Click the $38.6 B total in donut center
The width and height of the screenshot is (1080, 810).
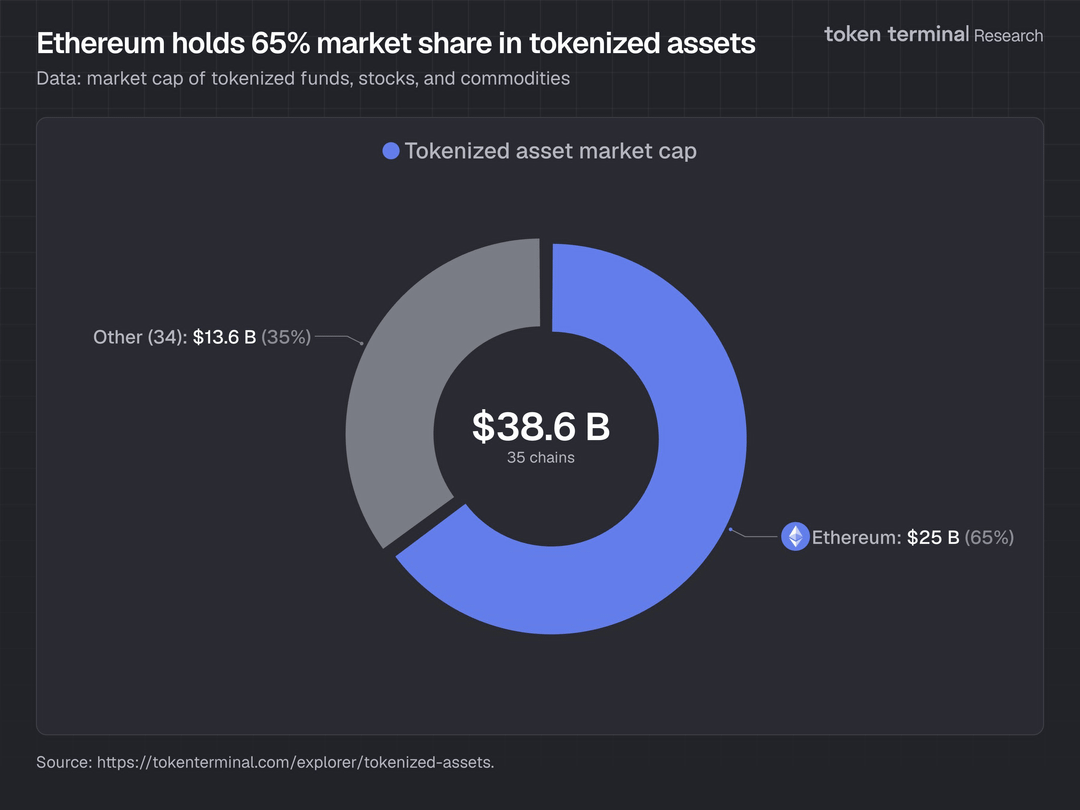coord(541,427)
